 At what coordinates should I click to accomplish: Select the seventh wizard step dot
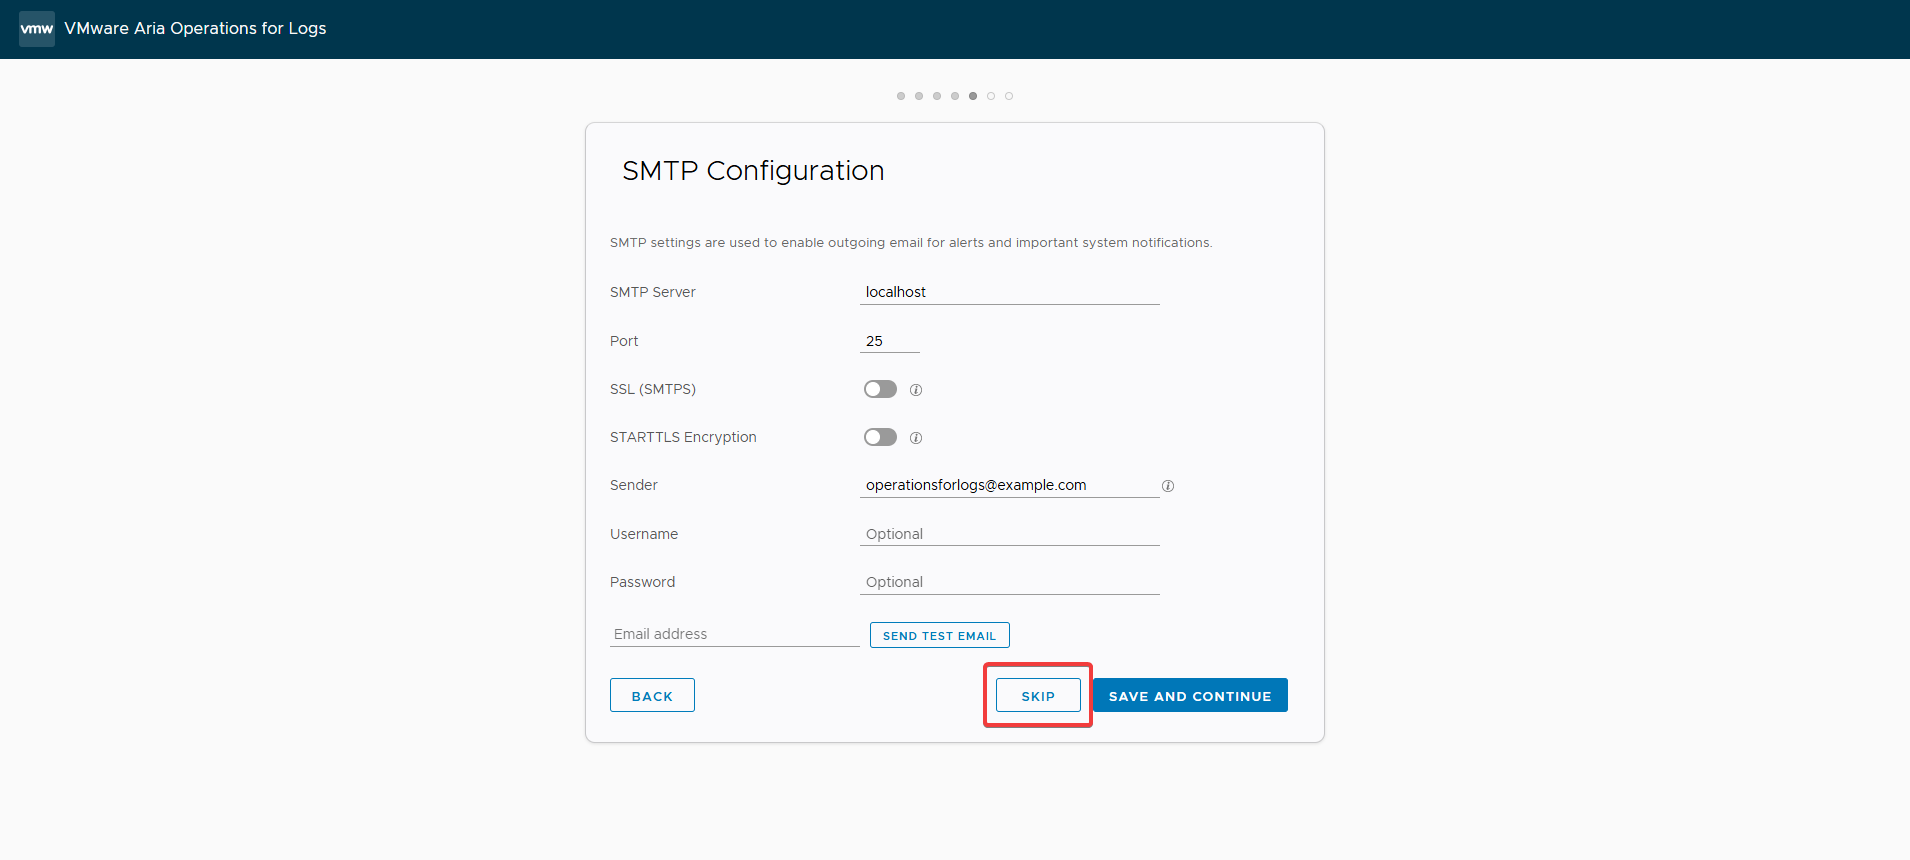[1009, 96]
